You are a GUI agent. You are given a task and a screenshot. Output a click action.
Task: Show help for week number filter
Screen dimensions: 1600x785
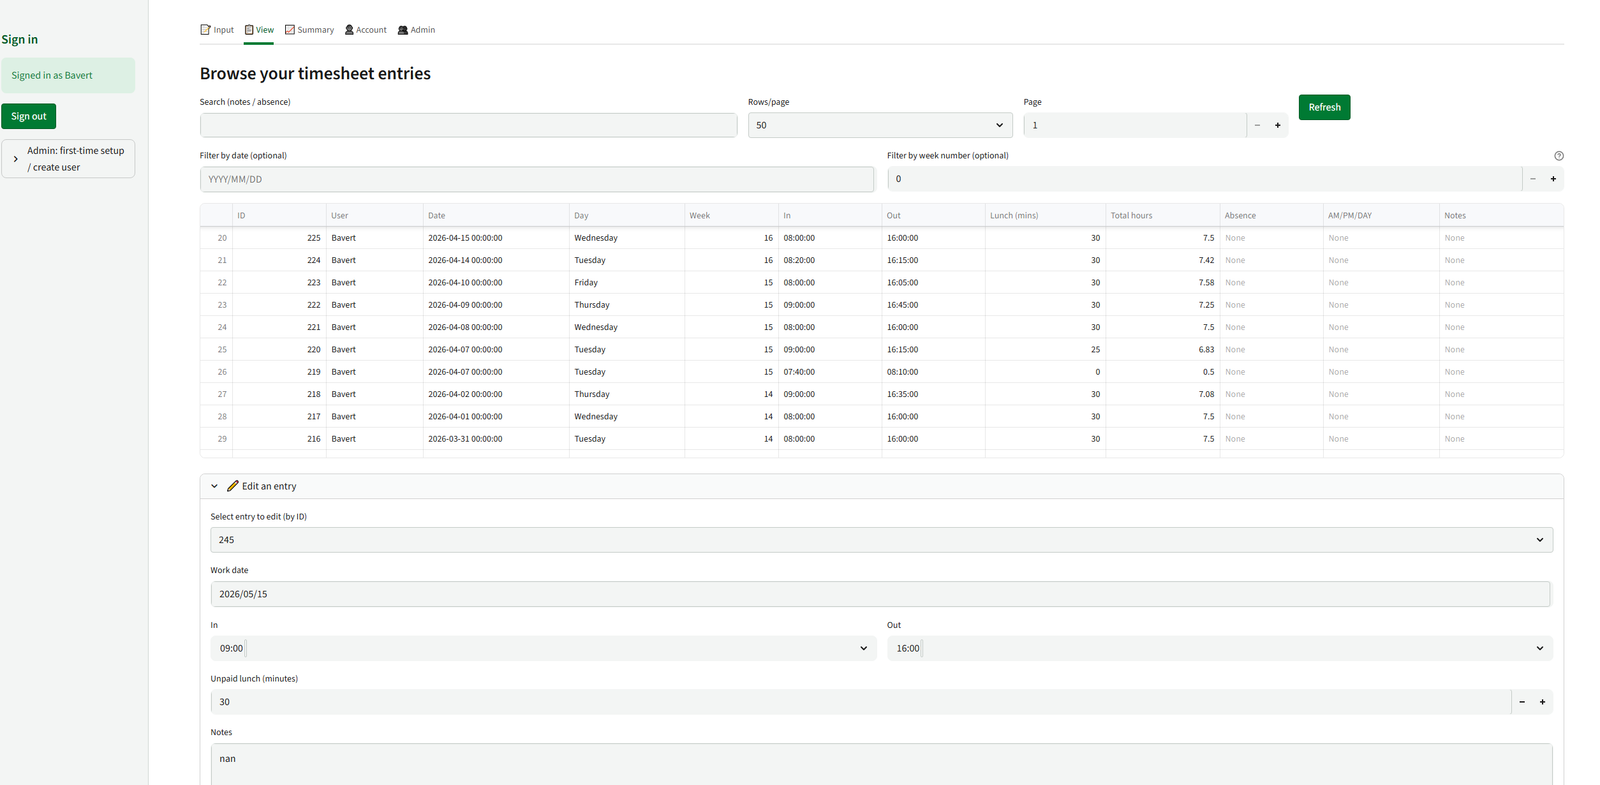1559,156
